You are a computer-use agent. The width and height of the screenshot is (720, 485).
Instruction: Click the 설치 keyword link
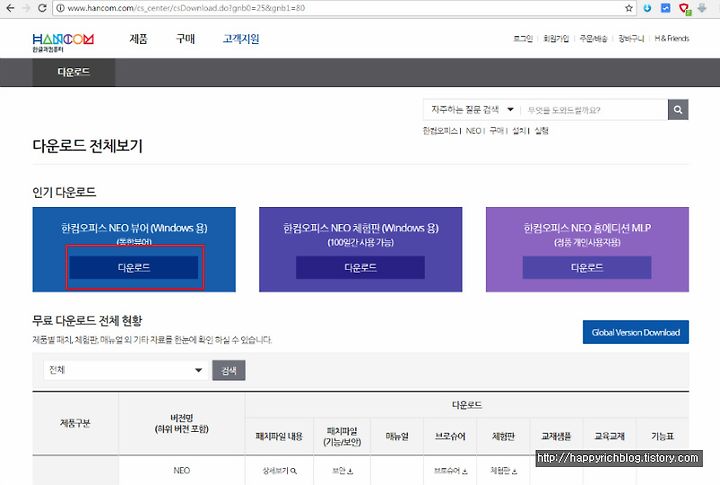tap(519, 131)
